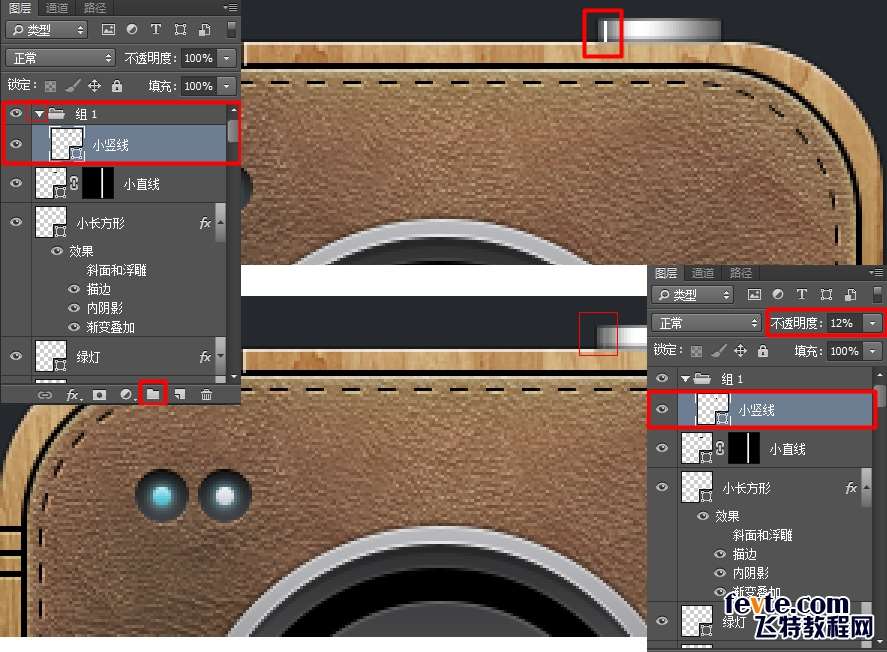Viewport: 887px width, 652px height.
Task: Lock image pixels in 100%-opacity Layers panel
Action: pos(72,86)
